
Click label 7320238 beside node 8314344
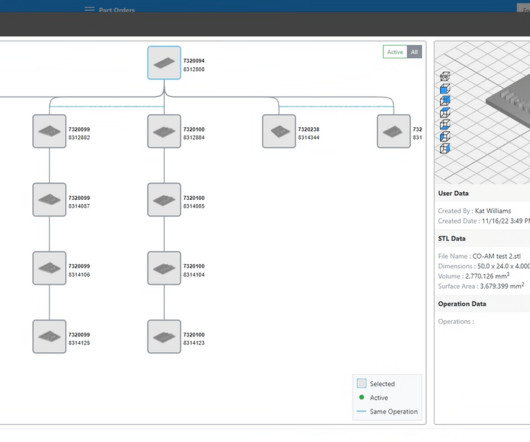pos(309,129)
